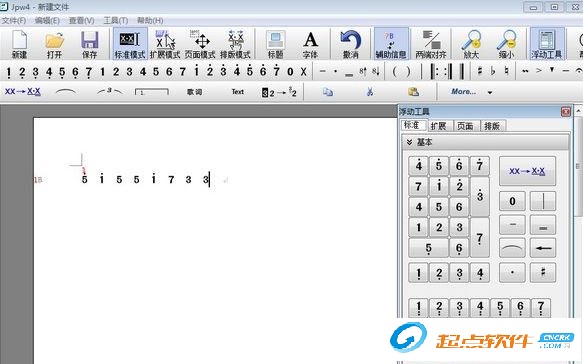Insert octave-up 8↑ mark

(x=363, y=71)
